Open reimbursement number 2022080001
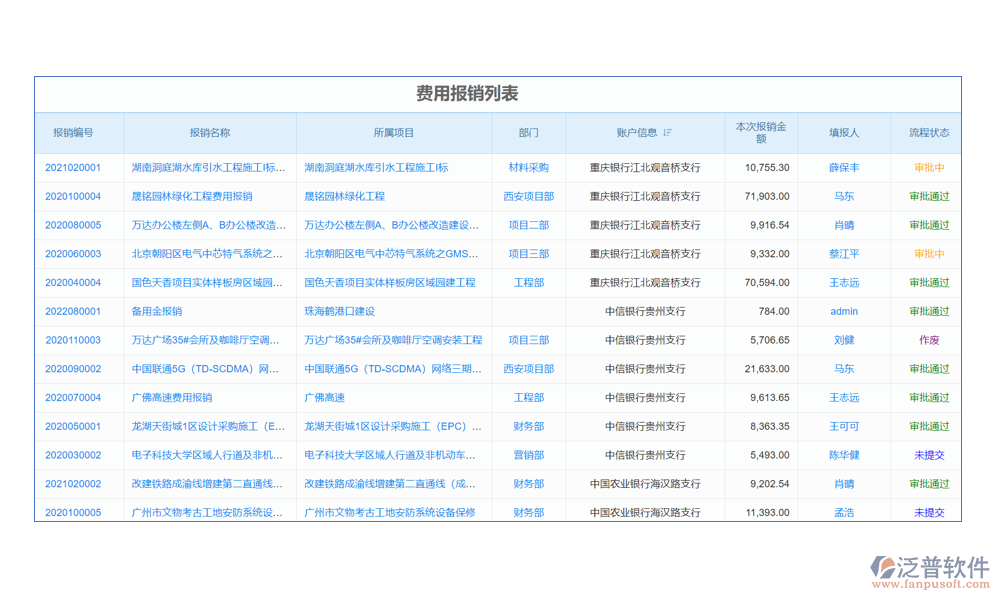The image size is (1000, 600). 73,312
